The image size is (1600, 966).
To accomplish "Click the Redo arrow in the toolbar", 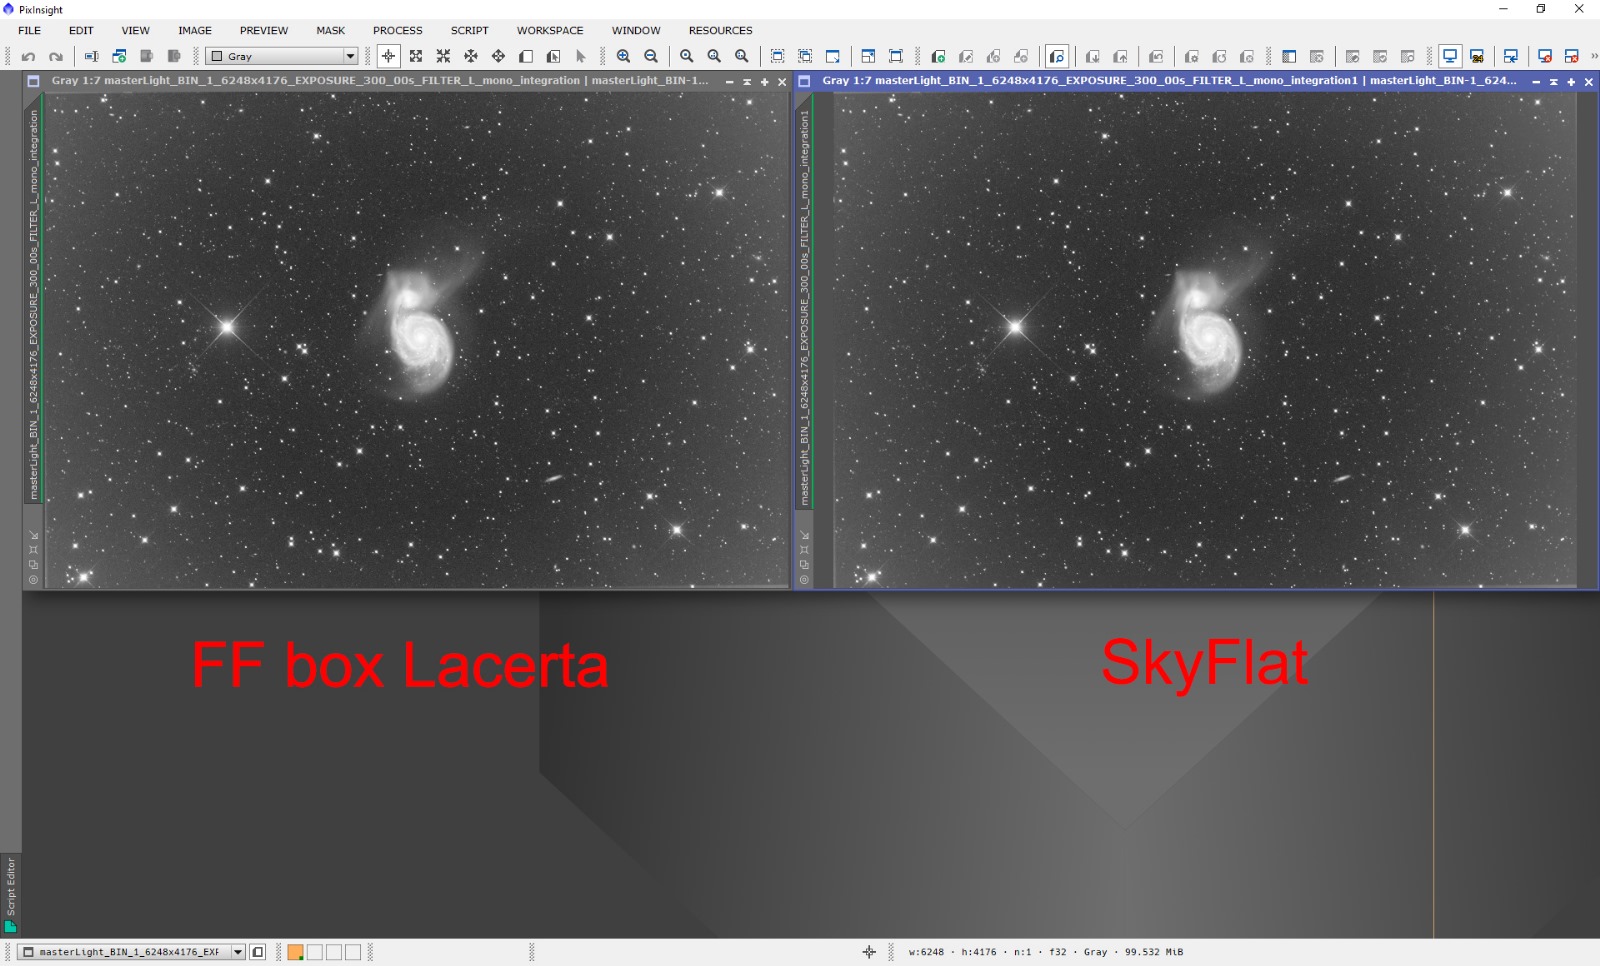I will coord(56,57).
